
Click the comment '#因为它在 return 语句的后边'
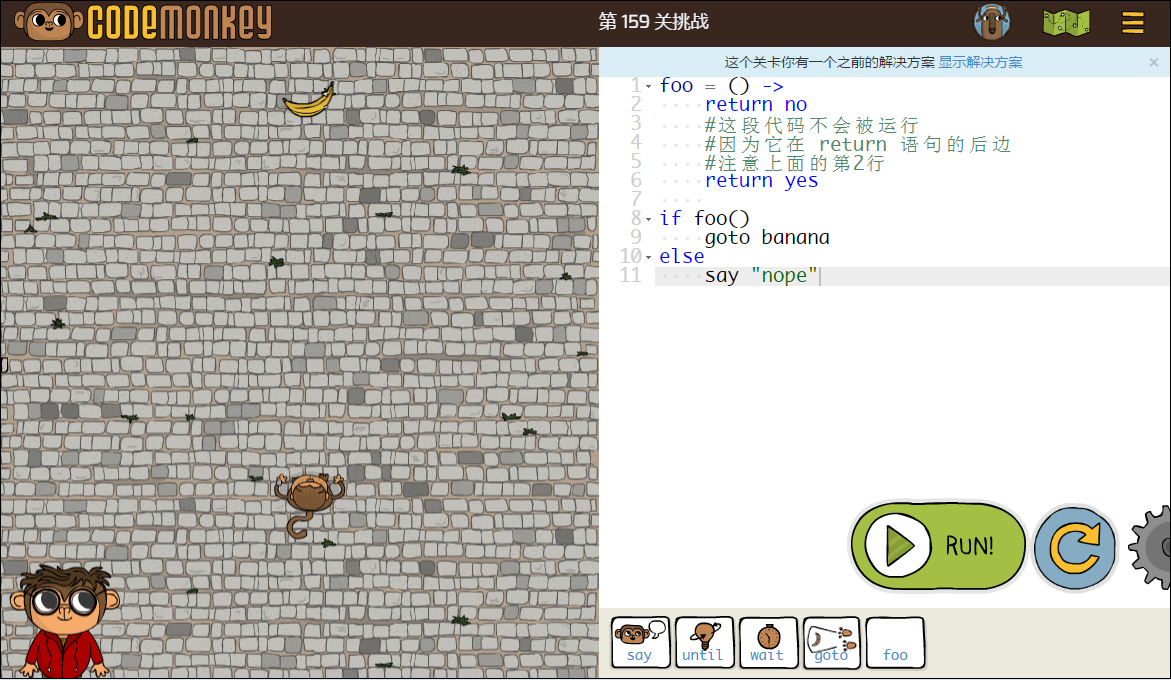tap(857, 143)
